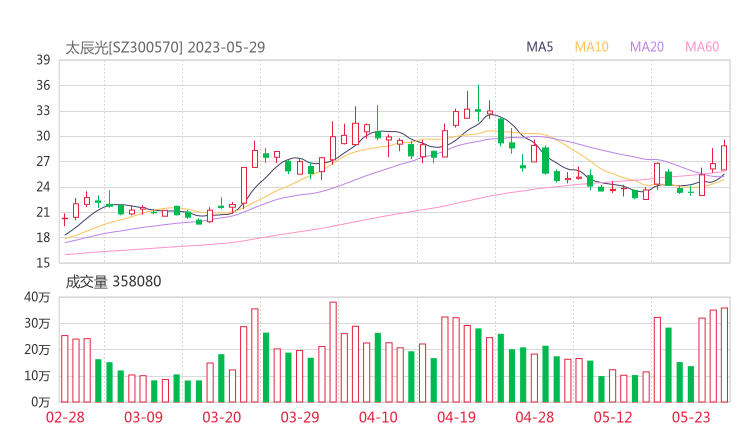Click the MA20 legend label
This screenshot has width=740, height=440.
point(647,47)
